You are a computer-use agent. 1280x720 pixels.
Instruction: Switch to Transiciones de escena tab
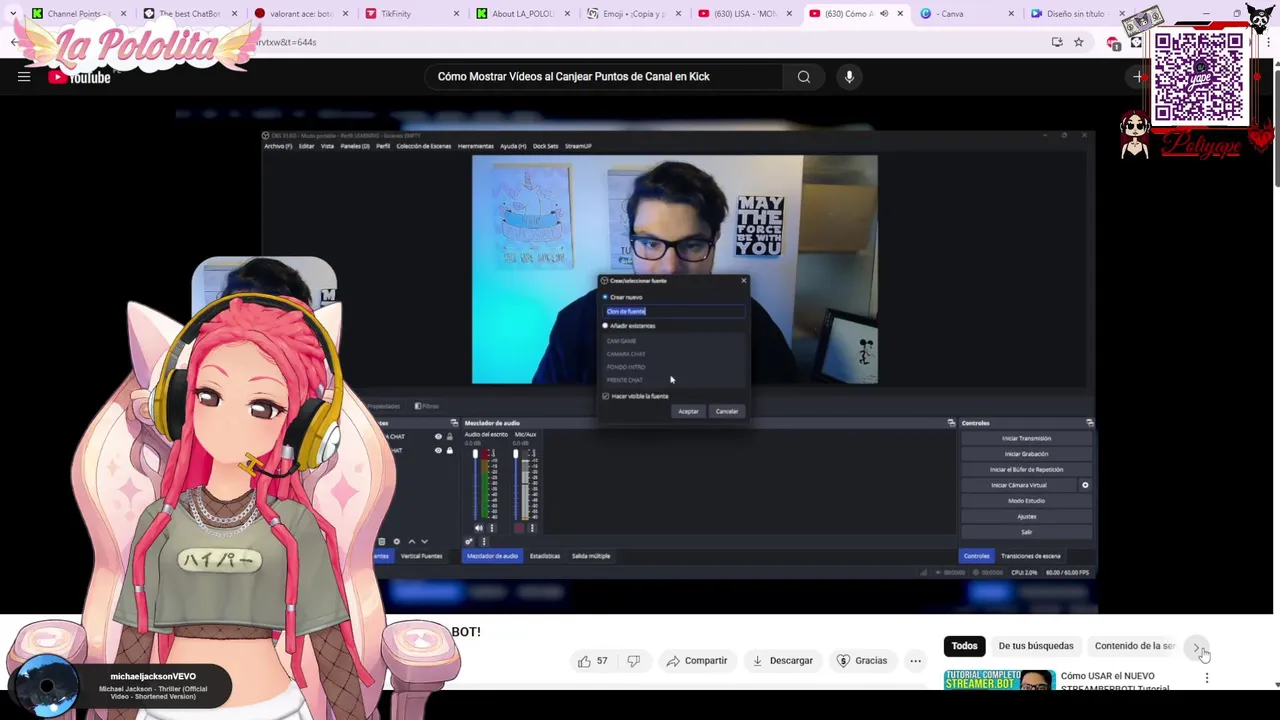click(x=1031, y=556)
